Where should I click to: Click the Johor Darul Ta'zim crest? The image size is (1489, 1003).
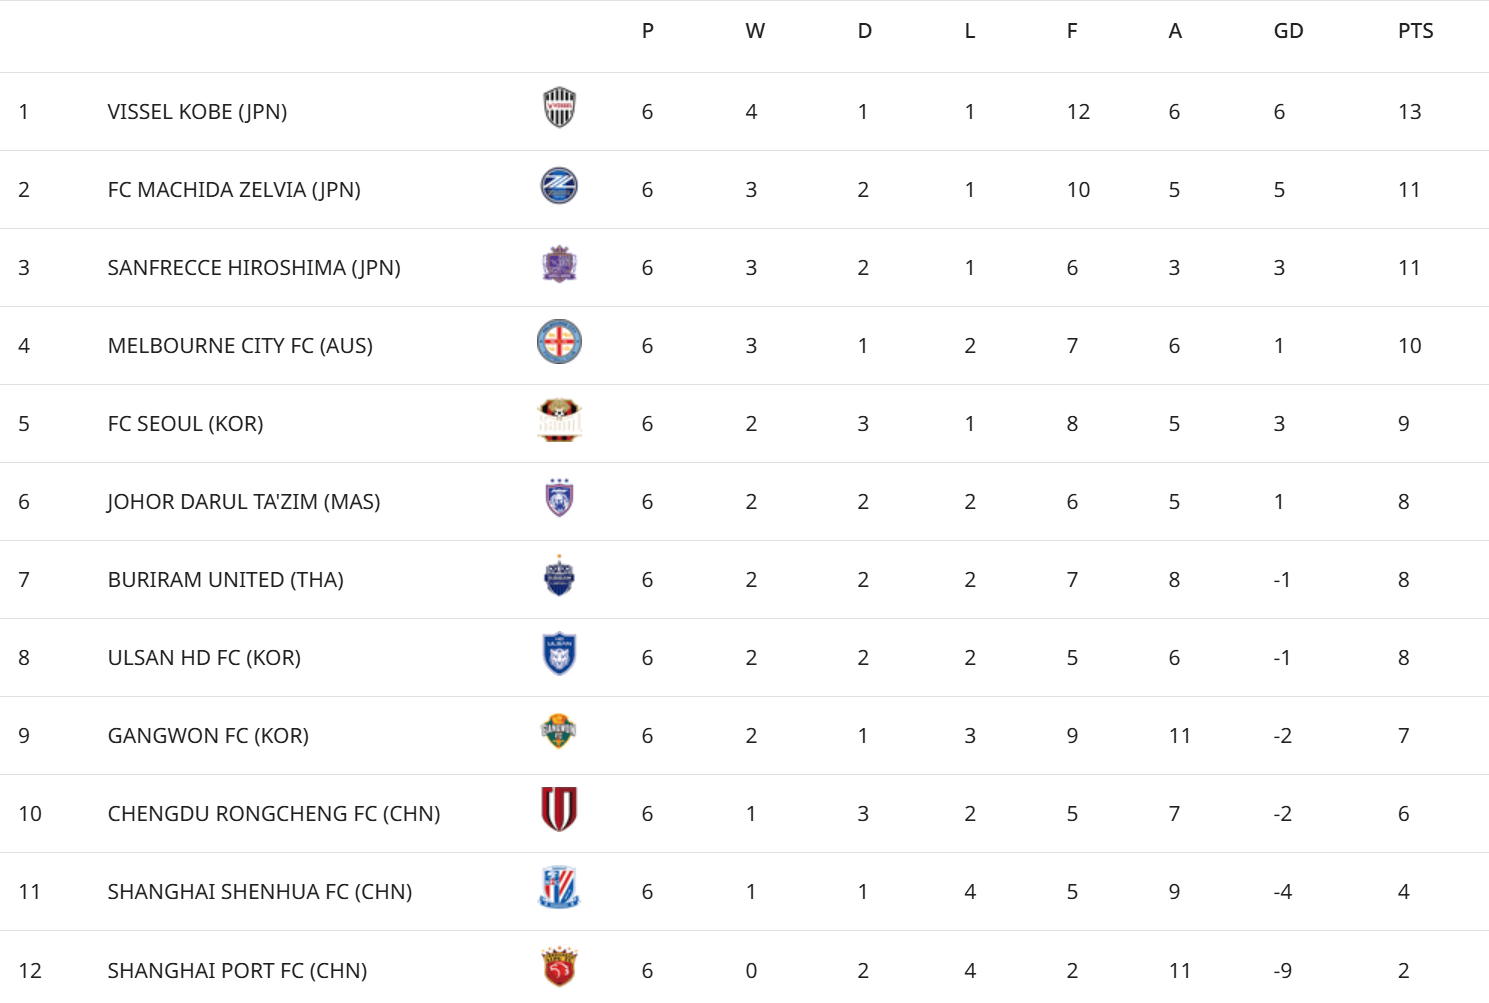click(x=559, y=498)
